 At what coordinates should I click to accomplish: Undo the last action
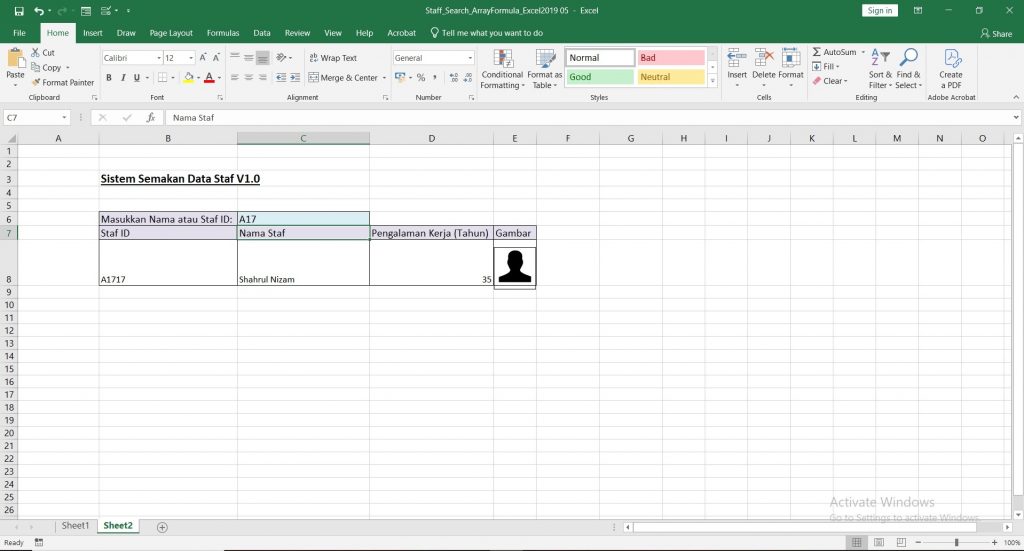point(39,11)
